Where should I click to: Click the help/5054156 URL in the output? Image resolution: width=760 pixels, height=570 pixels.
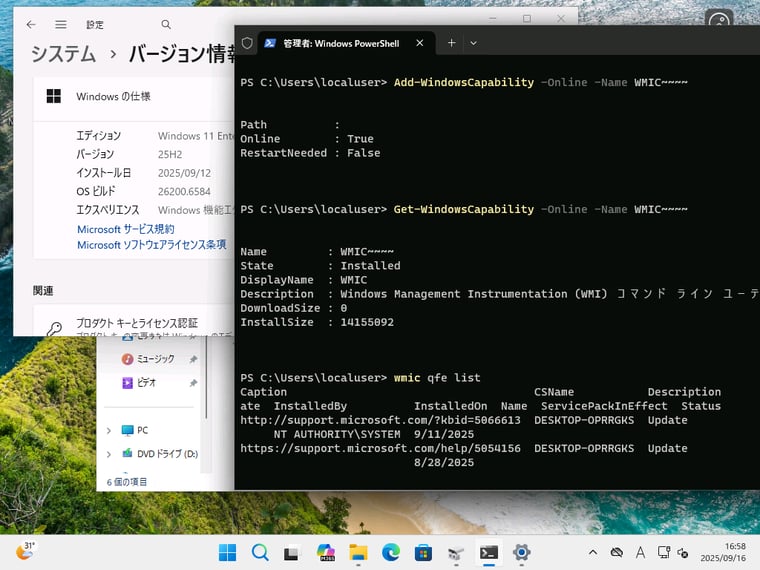click(x=380, y=448)
